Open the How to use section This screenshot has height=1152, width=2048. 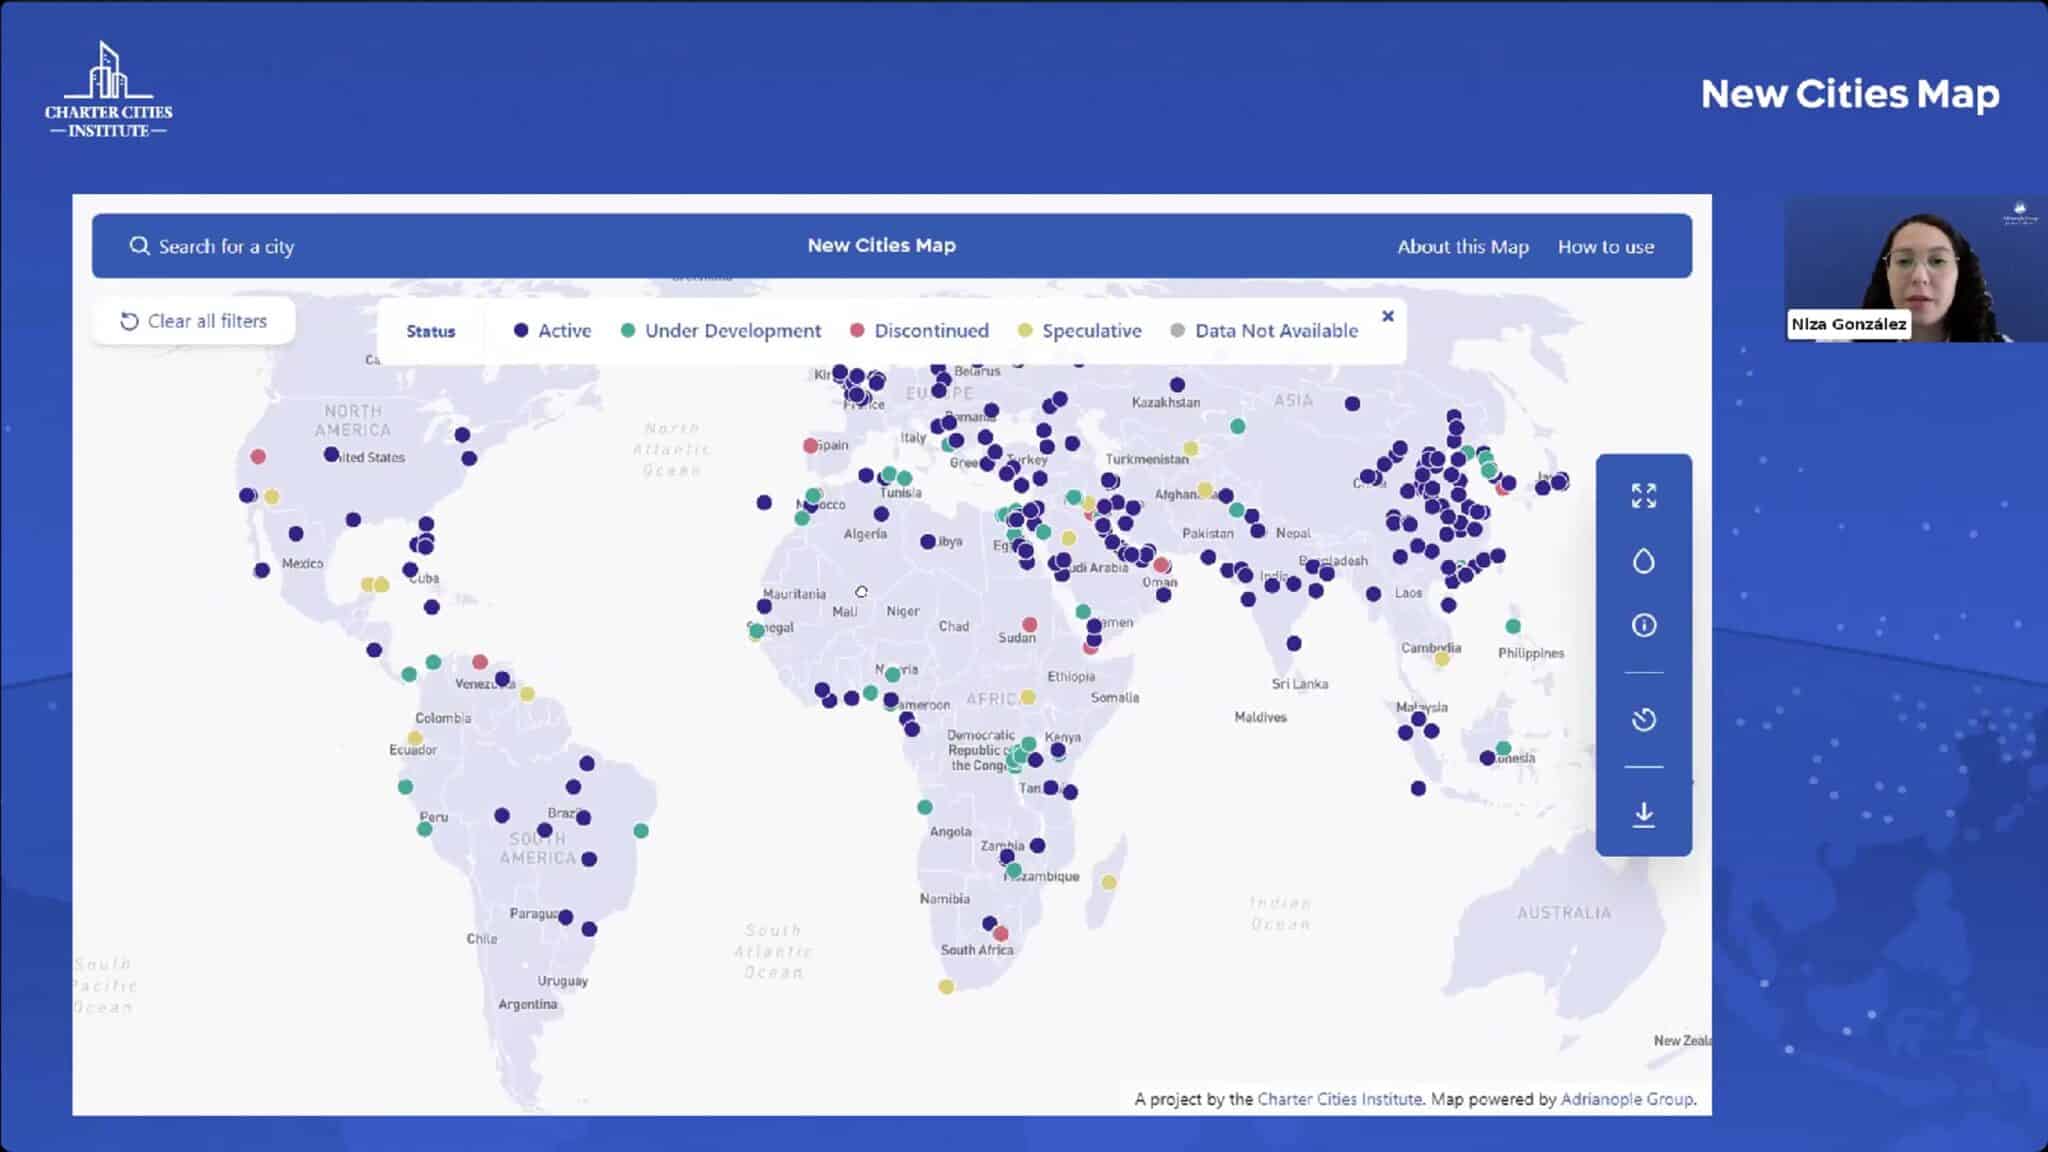1606,246
